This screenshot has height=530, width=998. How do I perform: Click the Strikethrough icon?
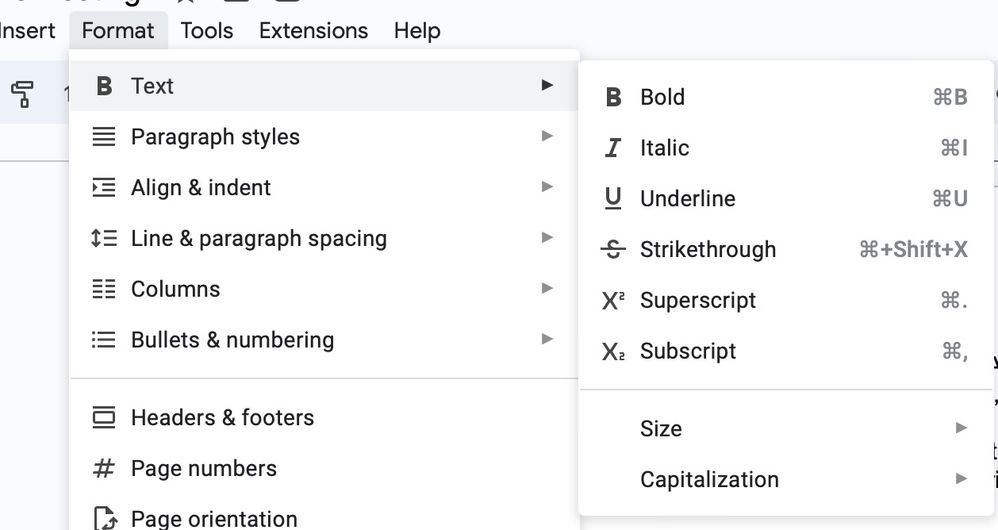coord(613,250)
